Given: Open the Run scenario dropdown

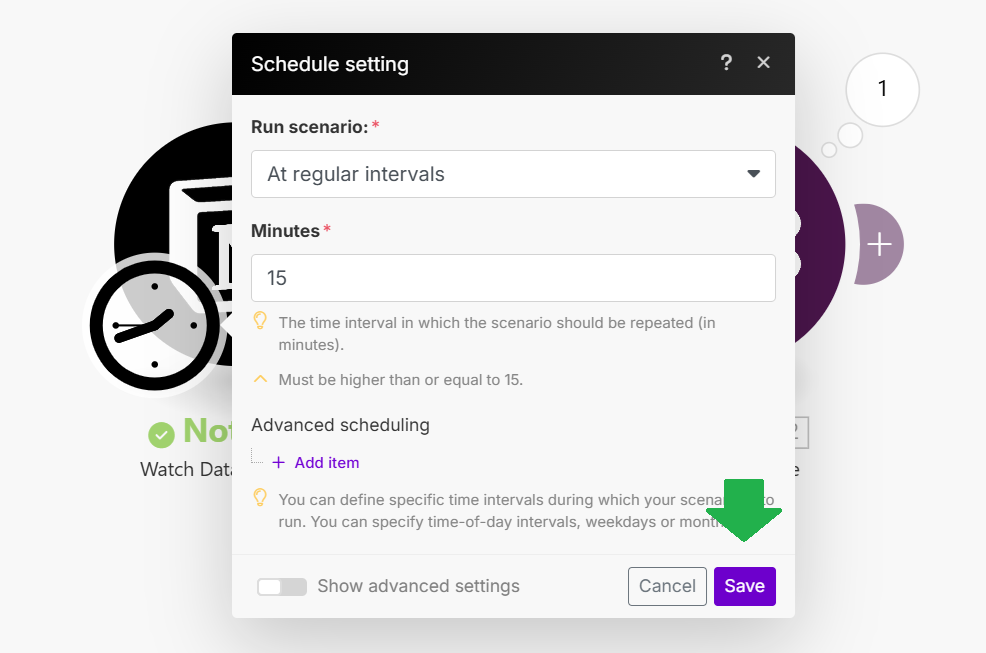Looking at the screenshot, I should pyautogui.click(x=513, y=174).
